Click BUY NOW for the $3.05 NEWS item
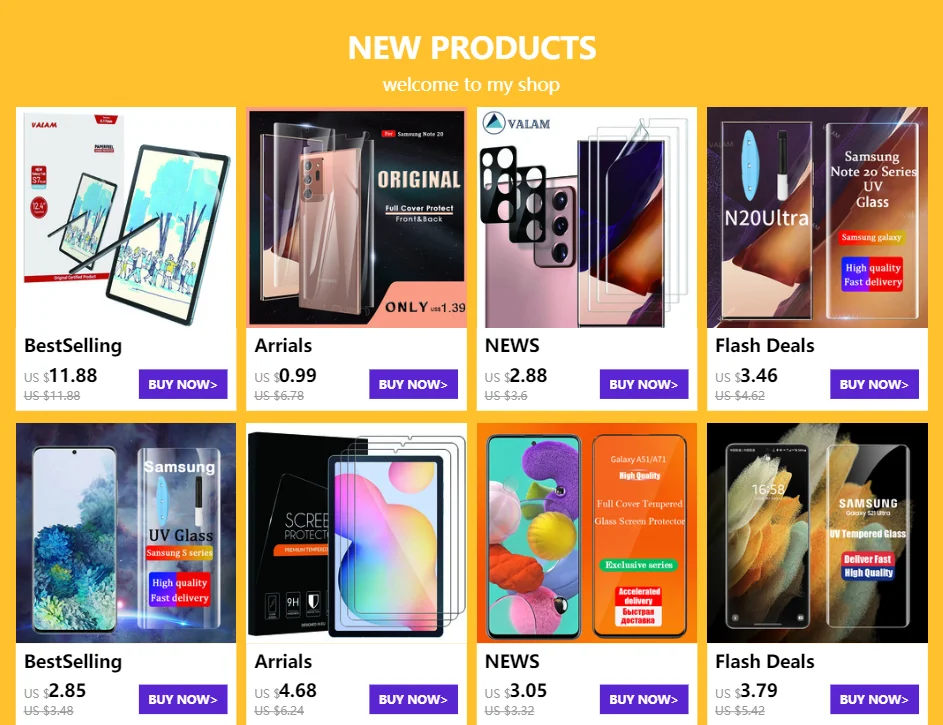The height and width of the screenshot is (725, 943). click(x=644, y=699)
